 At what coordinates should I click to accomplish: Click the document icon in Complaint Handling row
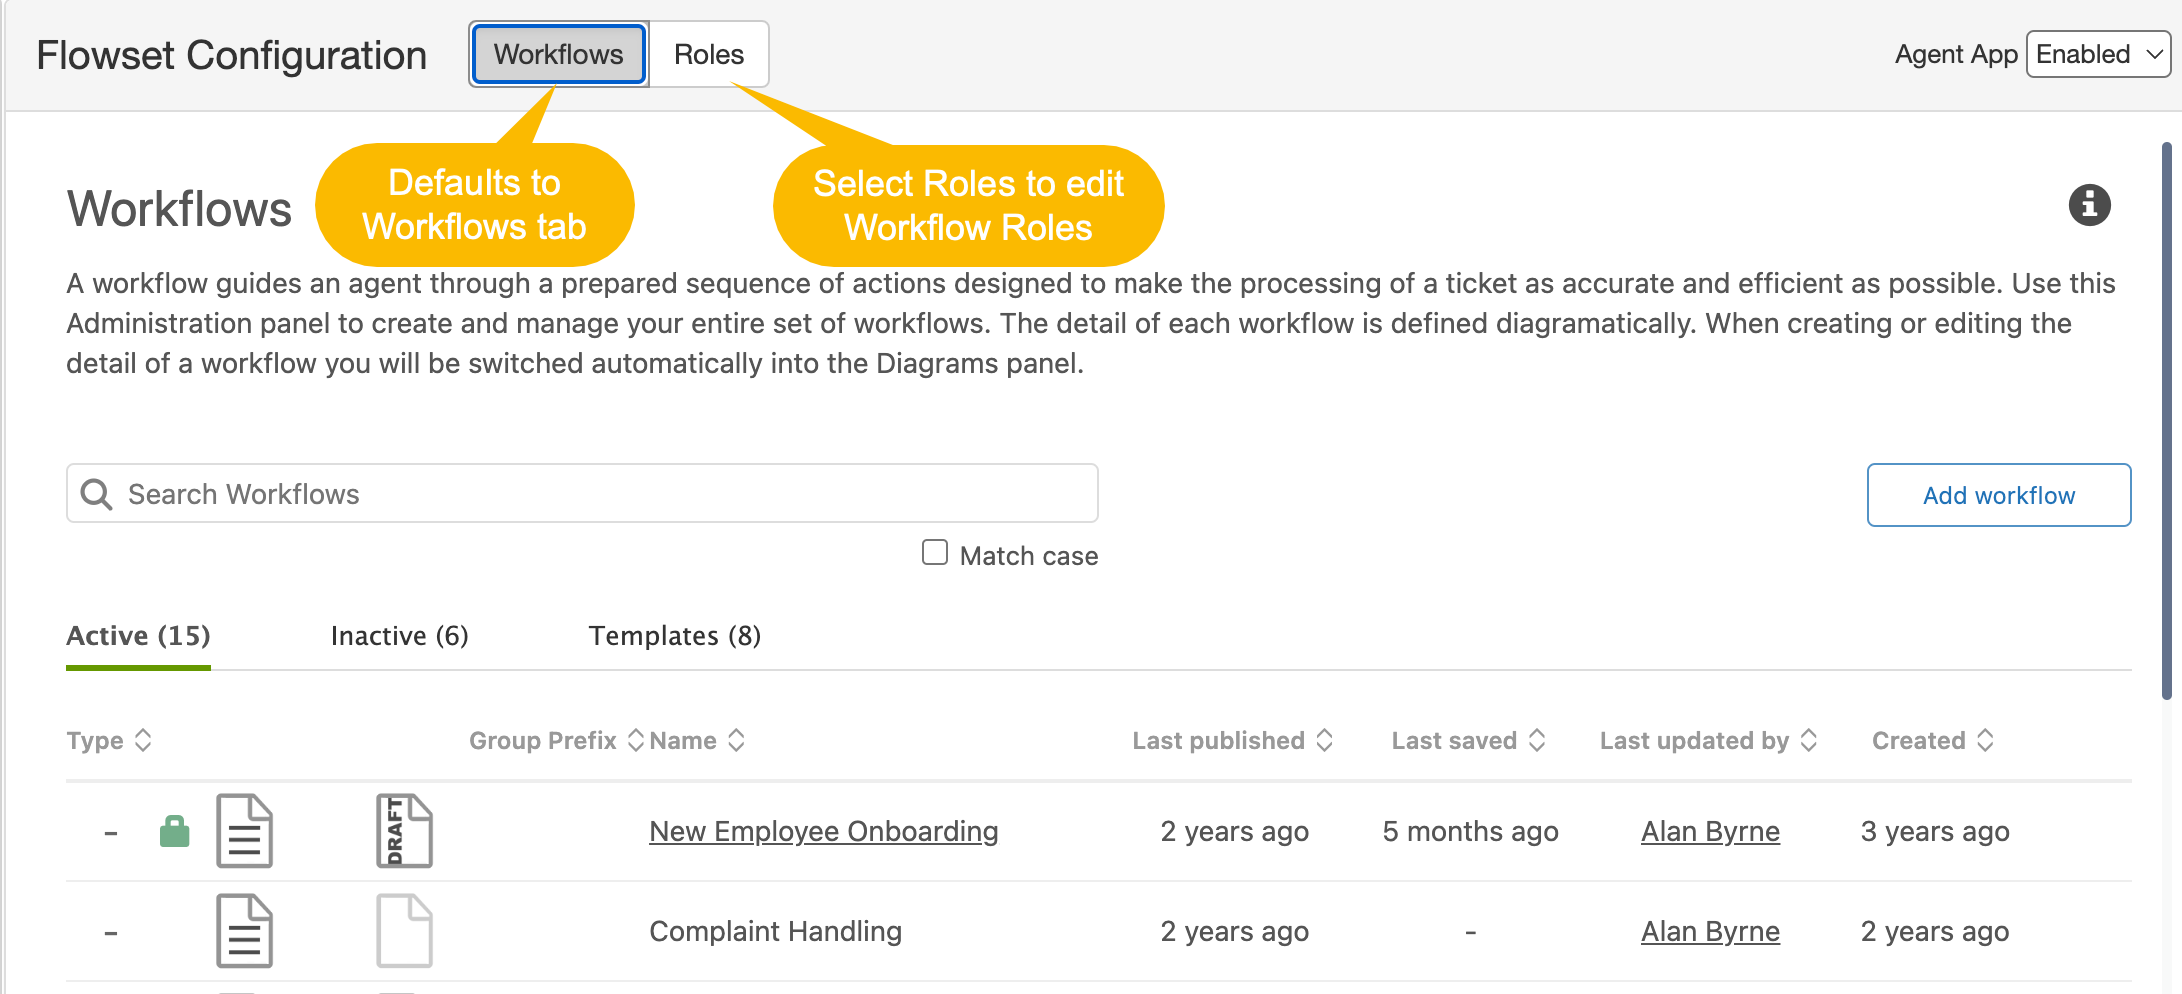tap(245, 931)
